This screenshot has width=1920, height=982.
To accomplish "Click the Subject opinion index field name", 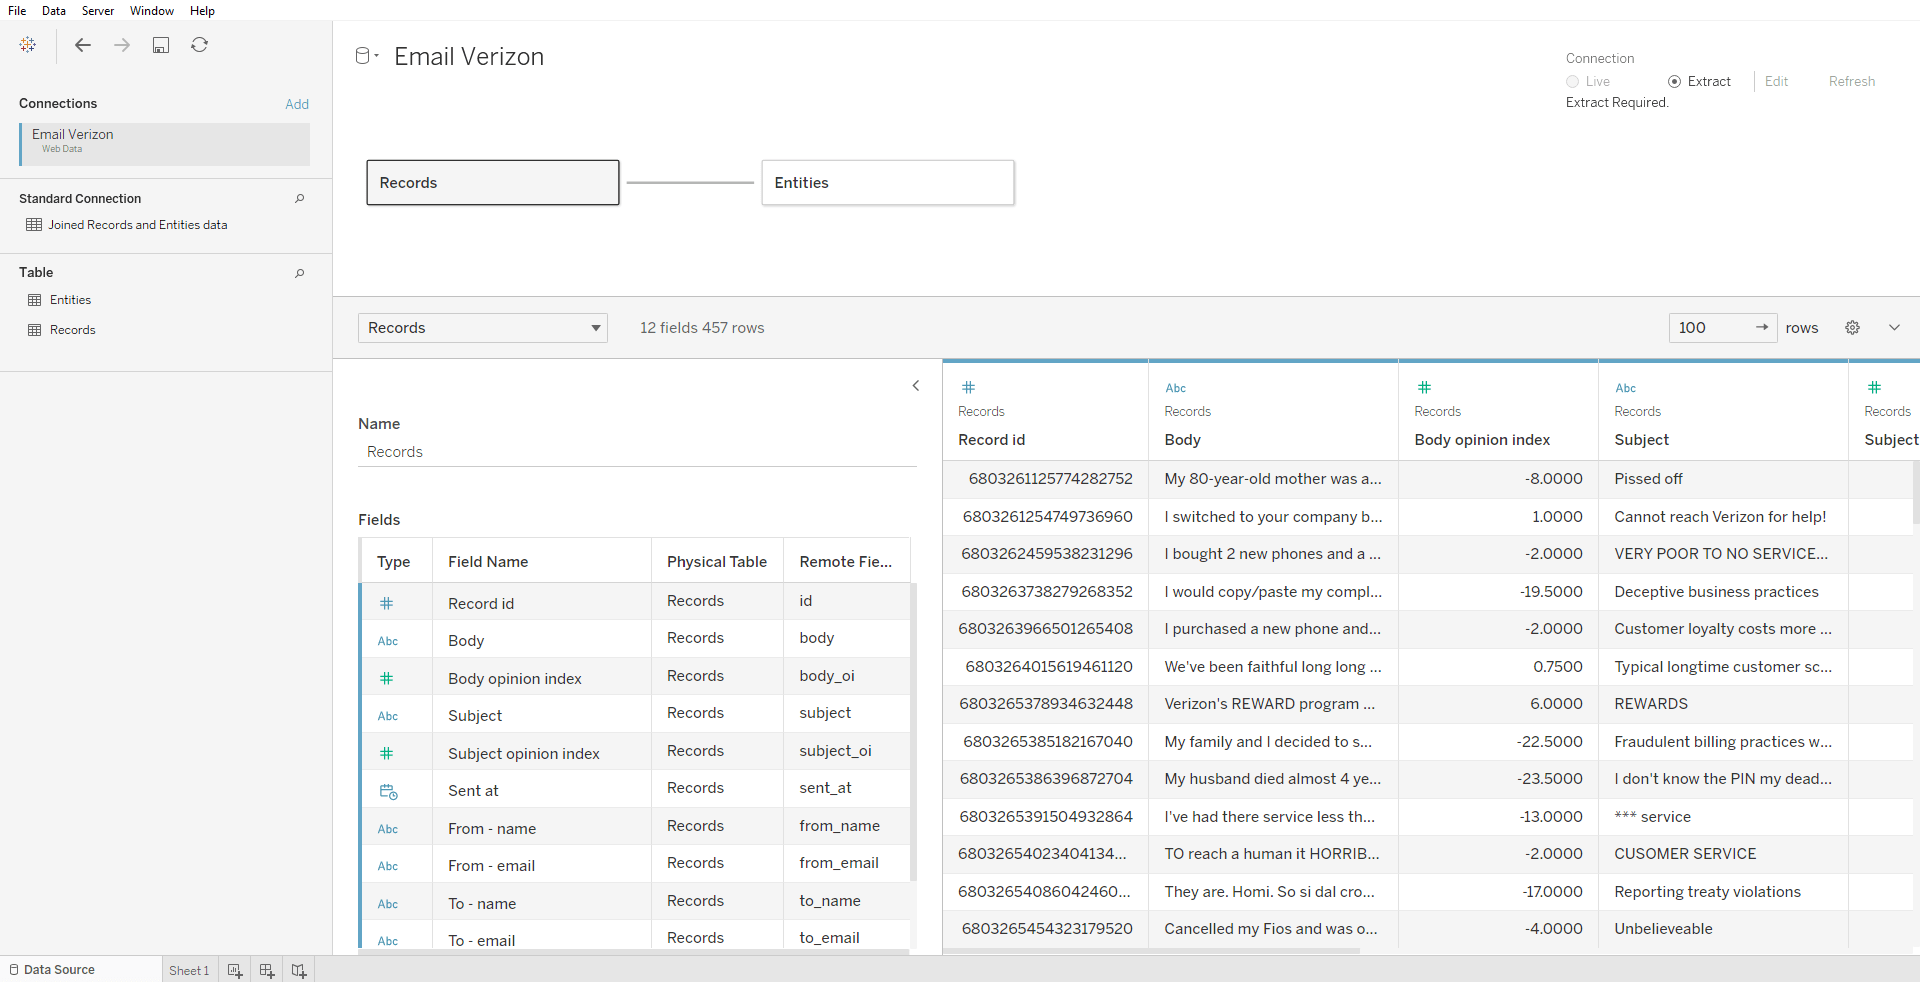I will point(524,754).
